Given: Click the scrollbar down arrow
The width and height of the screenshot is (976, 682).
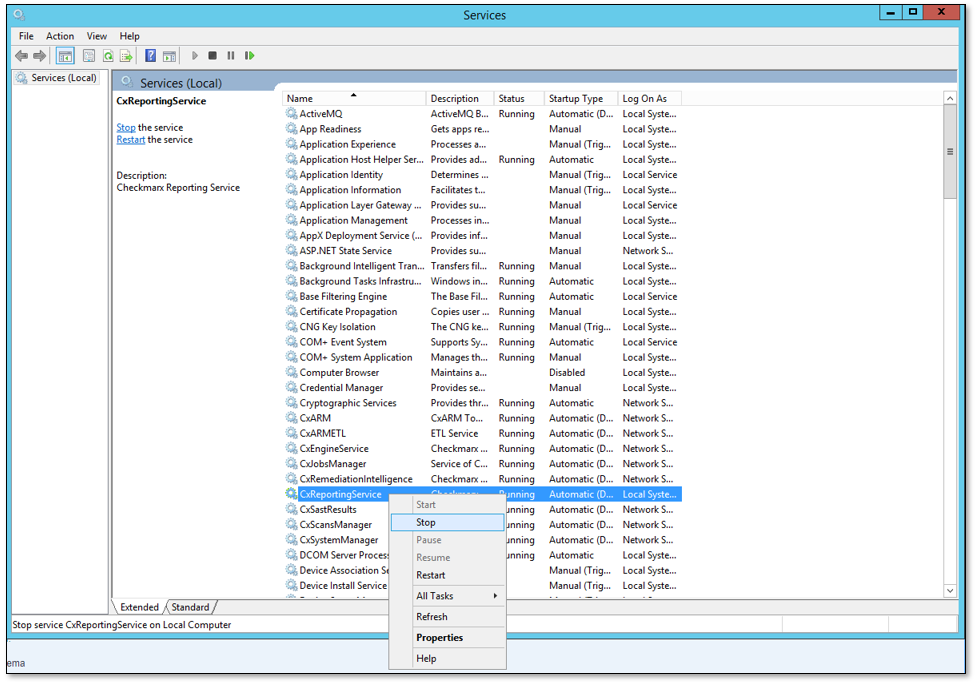Looking at the screenshot, I should 950,591.
